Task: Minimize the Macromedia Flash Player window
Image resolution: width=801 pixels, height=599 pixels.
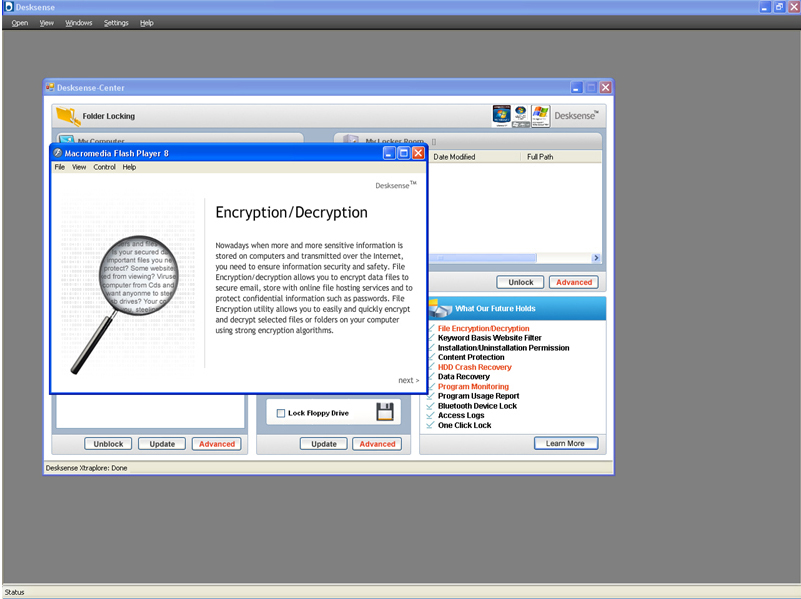Action: pyautogui.click(x=389, y=153)
